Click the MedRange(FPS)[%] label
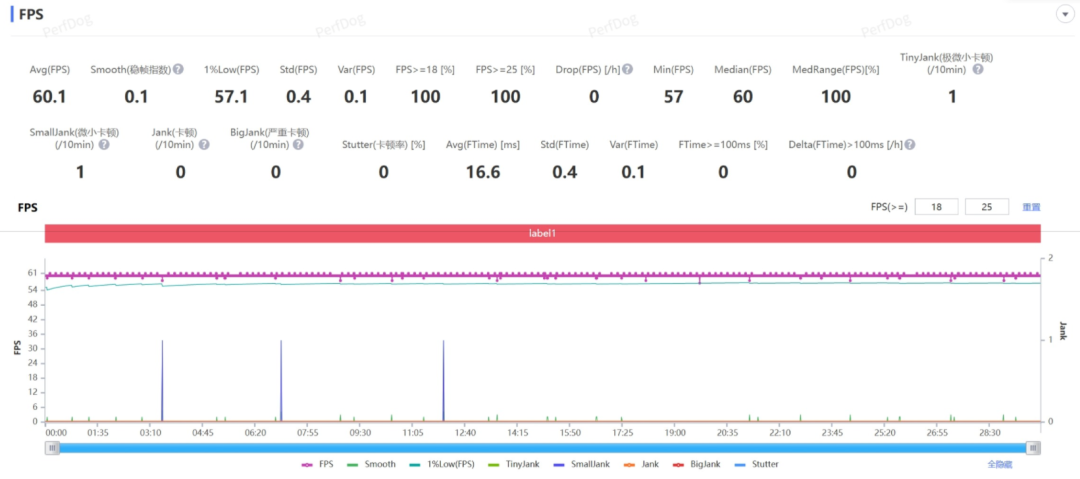Viewport: 1080px width, 479px height. coord(835,70)
